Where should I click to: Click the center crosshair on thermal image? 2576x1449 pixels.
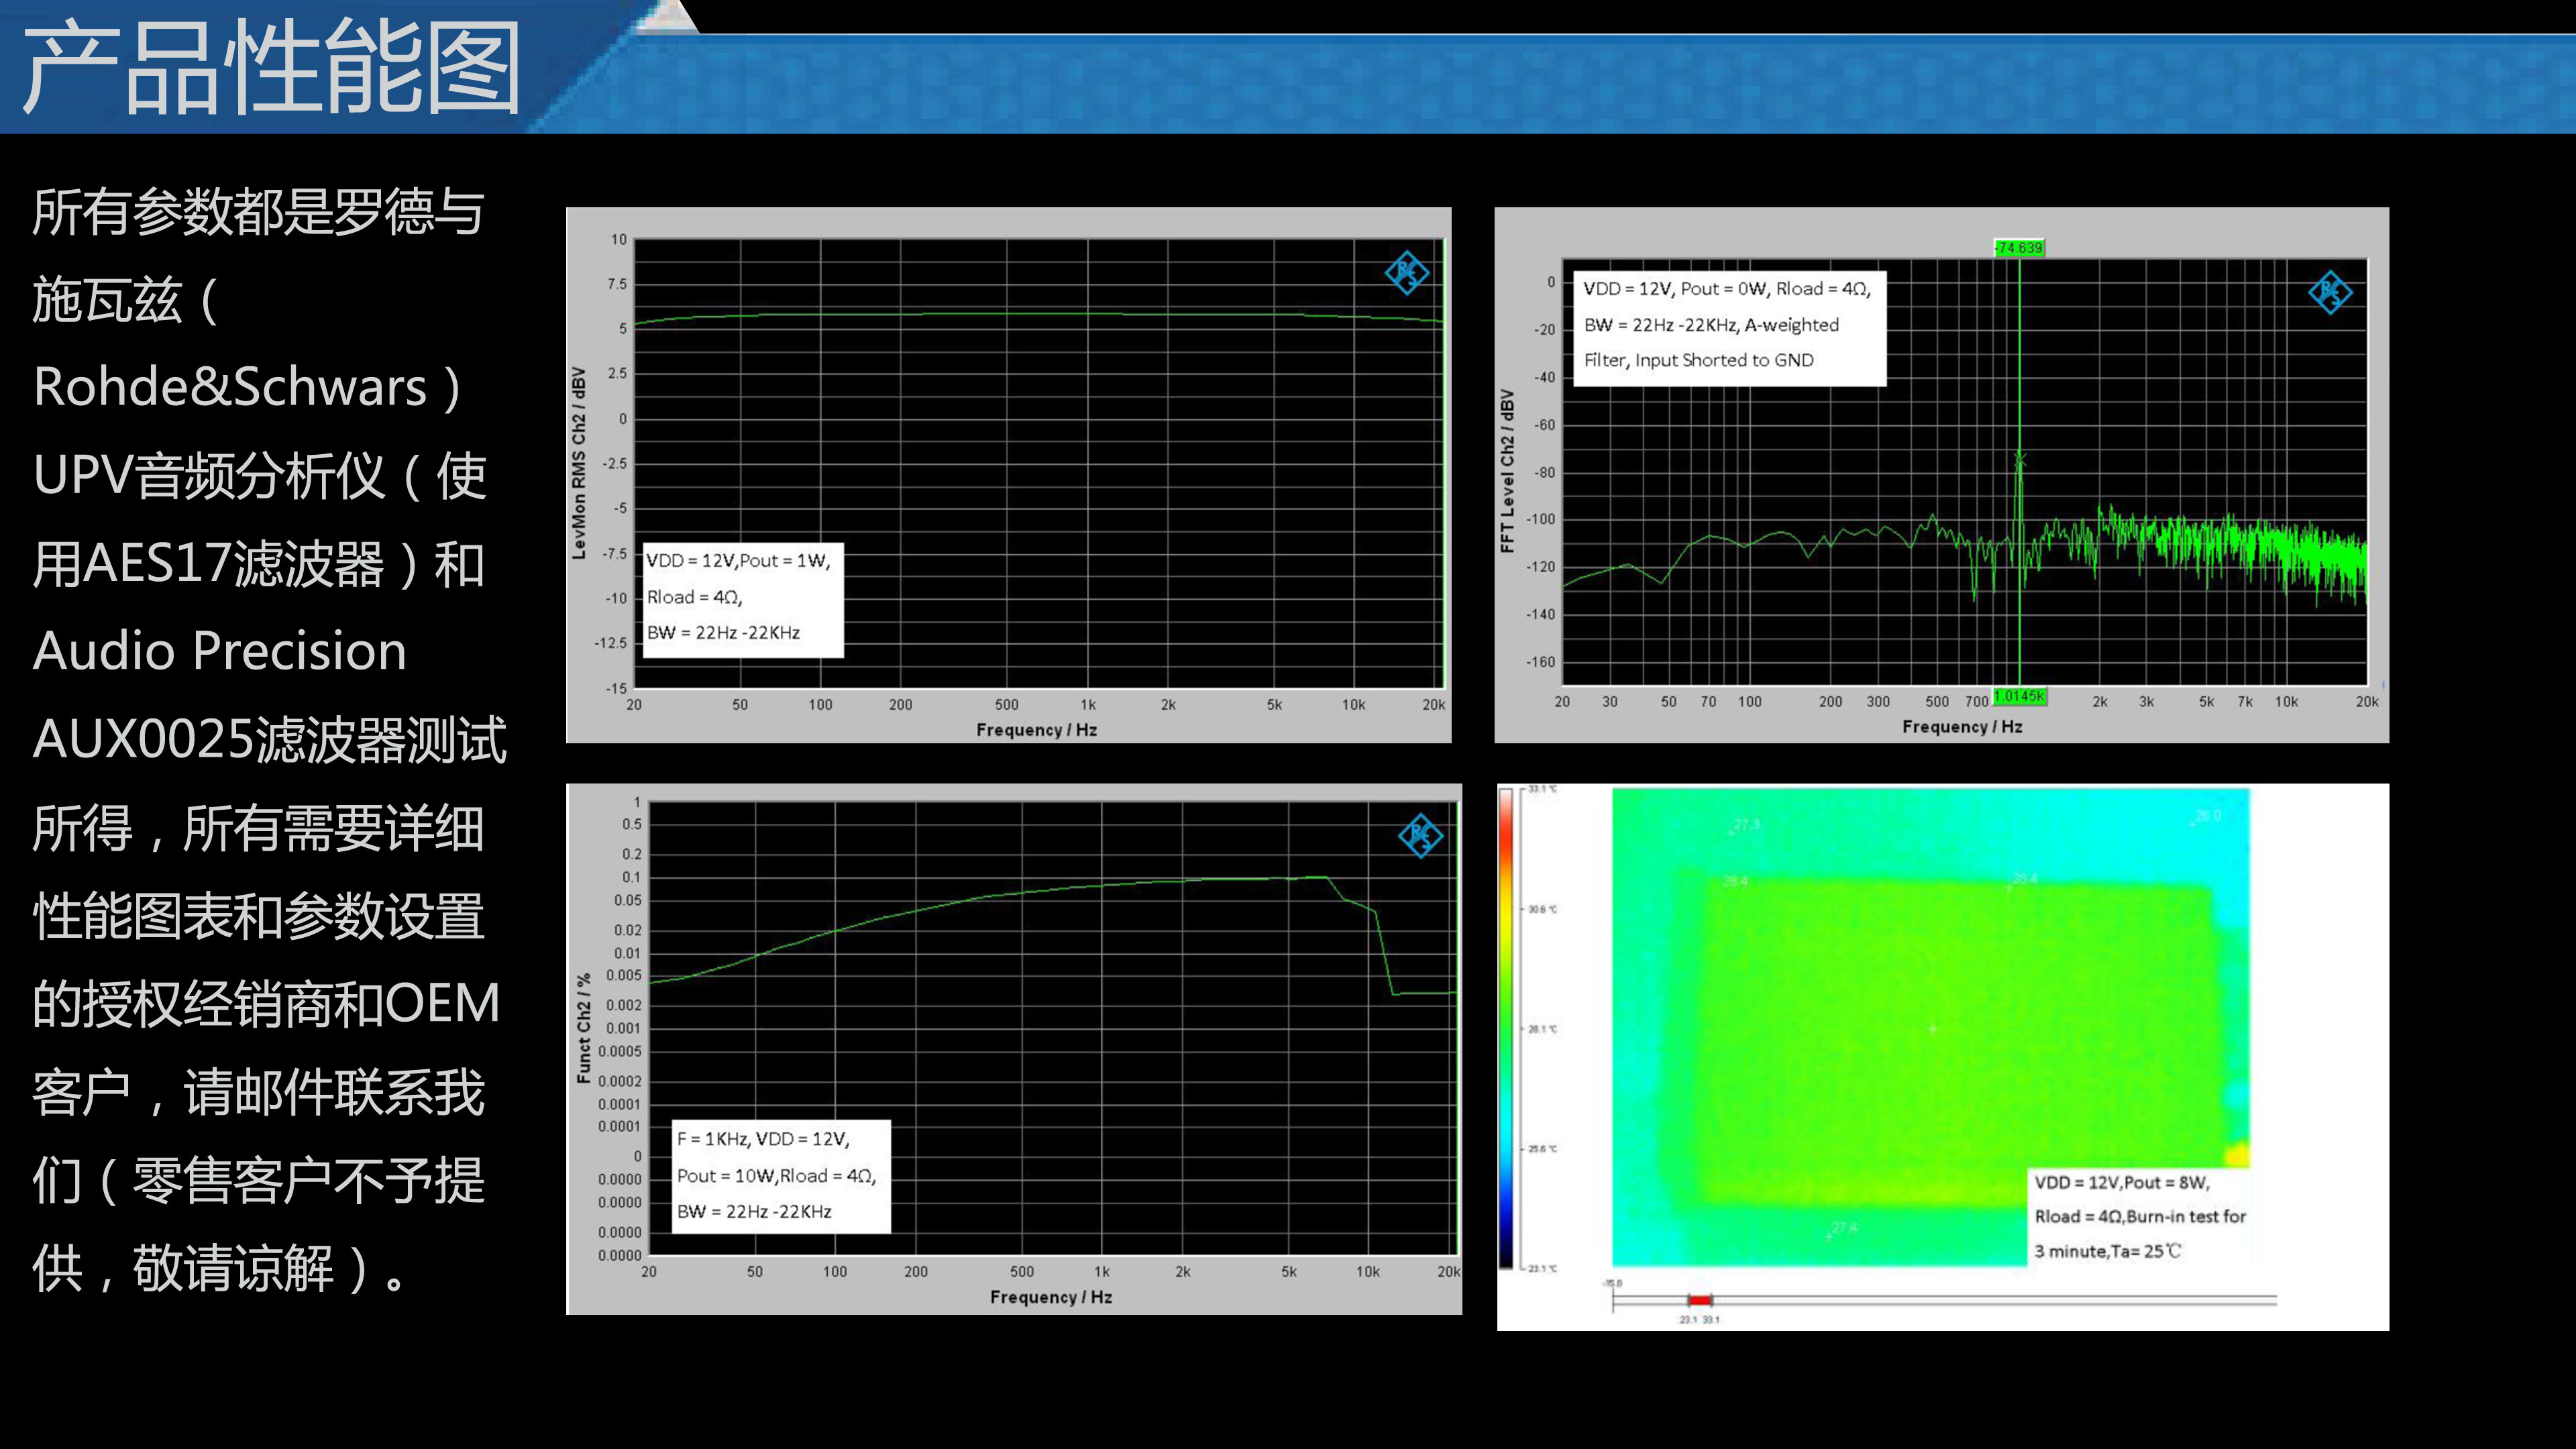tap(1932, 1028)
